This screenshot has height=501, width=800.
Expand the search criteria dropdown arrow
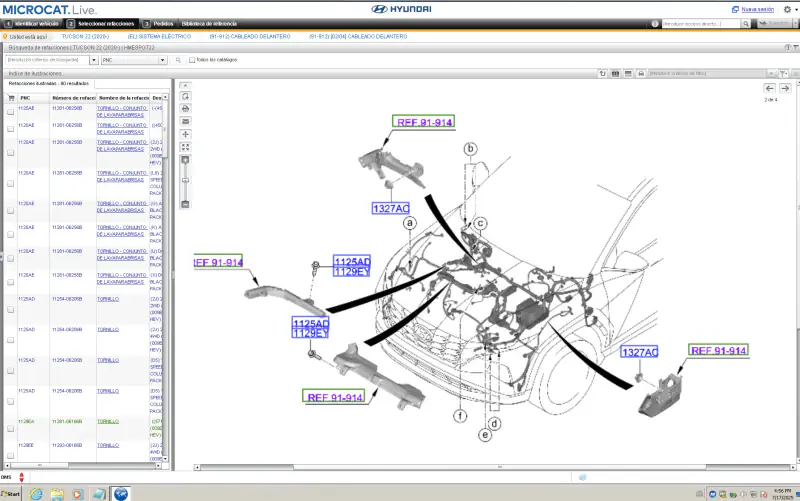[x=95, y=60]
